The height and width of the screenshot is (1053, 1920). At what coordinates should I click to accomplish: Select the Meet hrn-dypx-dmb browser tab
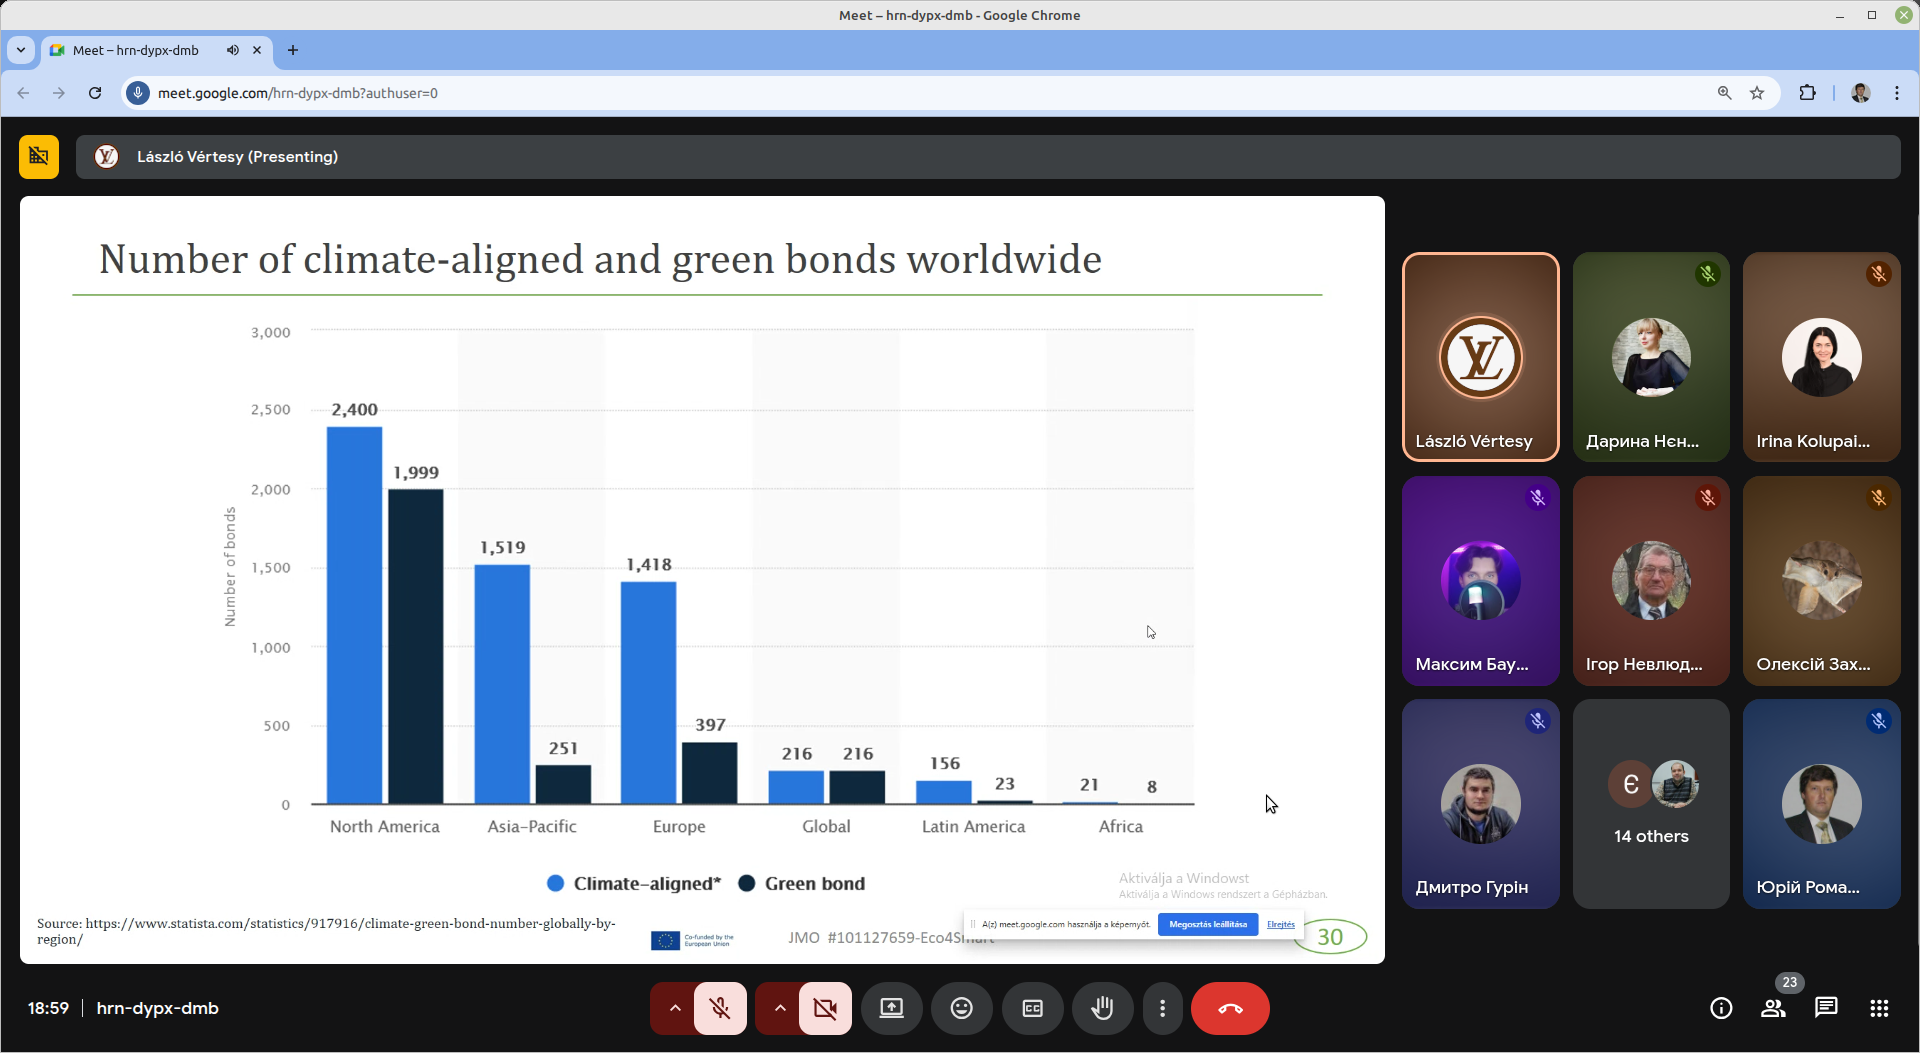[136, 50]
